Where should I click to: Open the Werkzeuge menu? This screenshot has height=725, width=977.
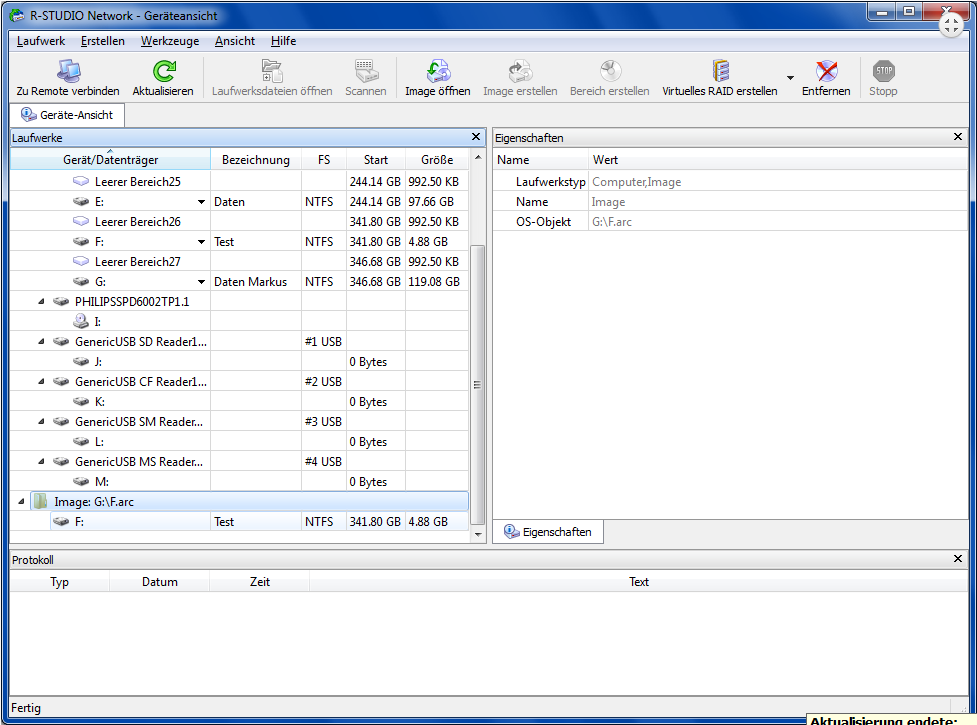point(170,41)
